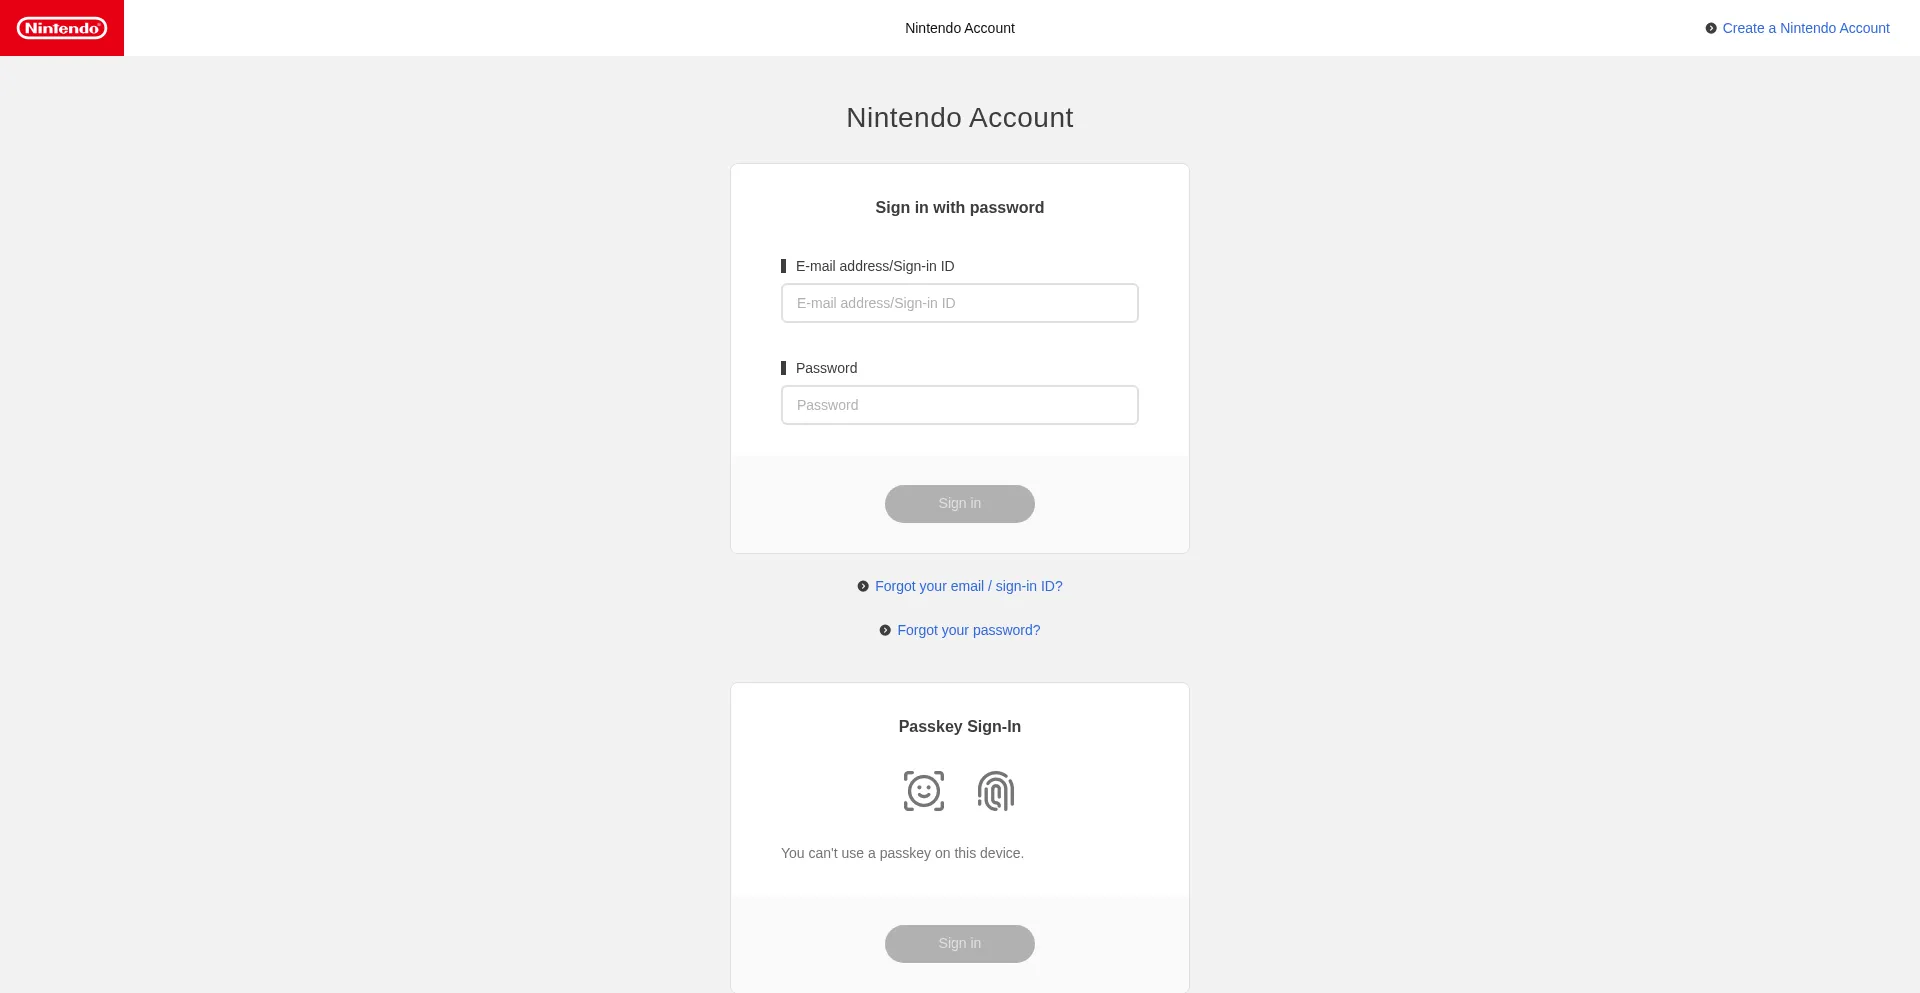
Task: Click the Passkey Sign-In heading
Action: (x=959, y=726)
